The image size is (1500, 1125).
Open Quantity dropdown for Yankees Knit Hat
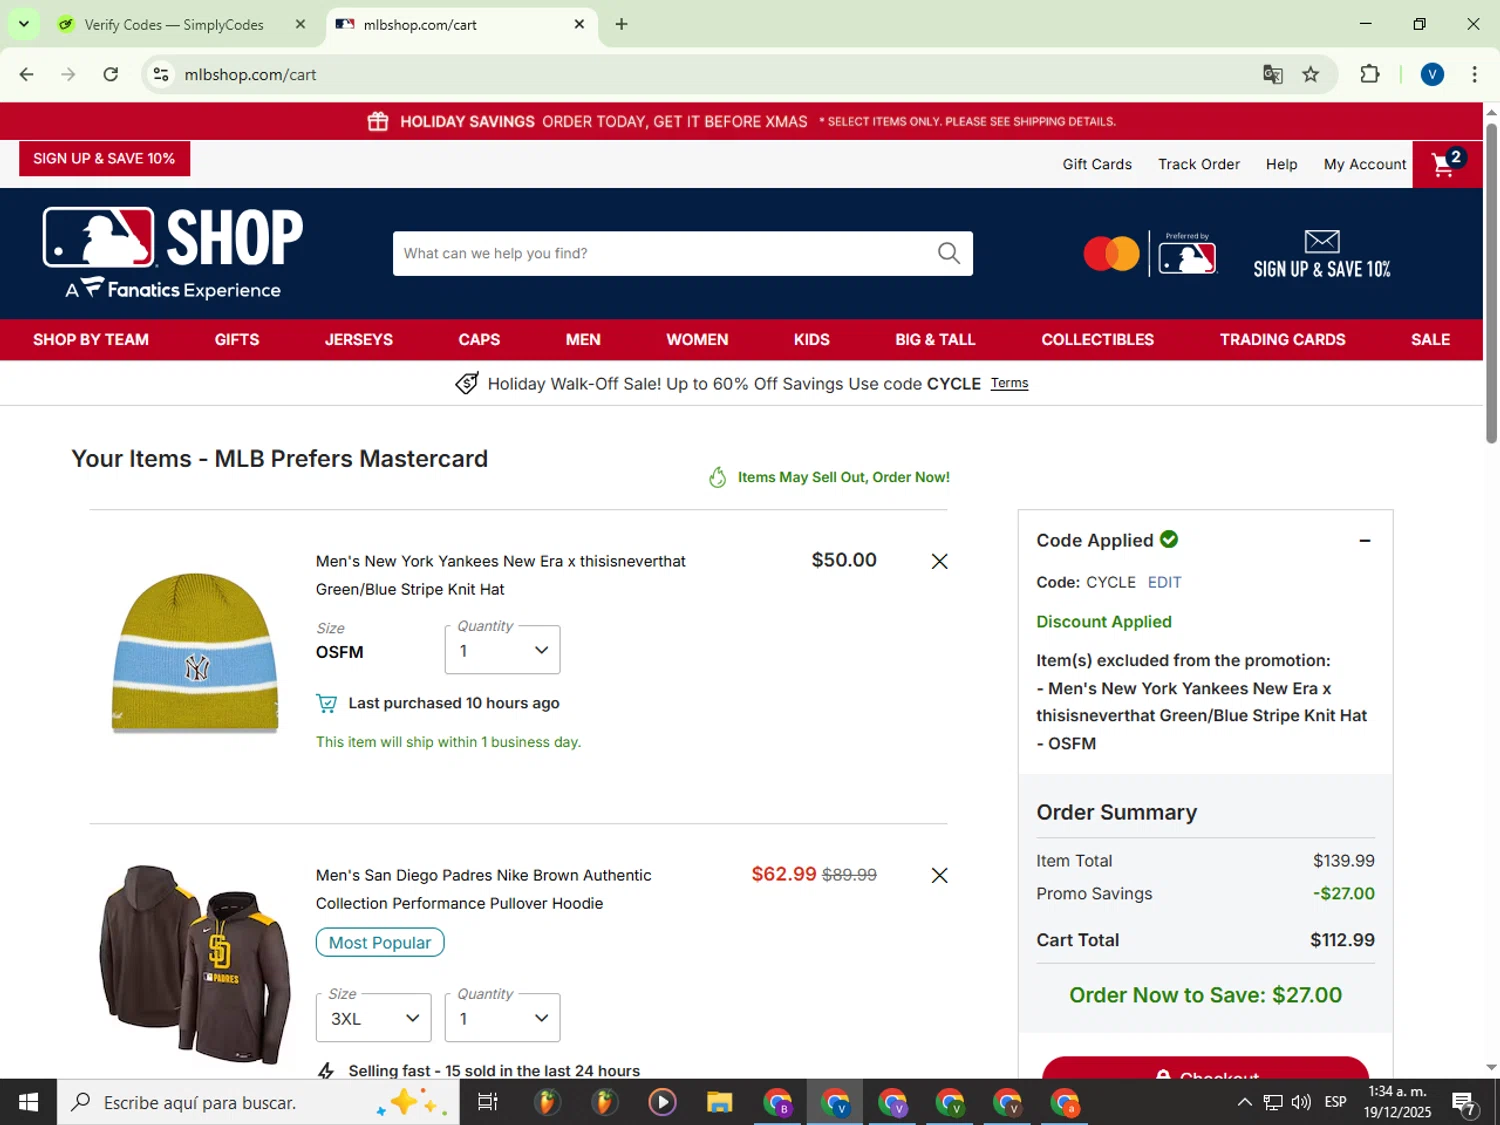(502, 650)
